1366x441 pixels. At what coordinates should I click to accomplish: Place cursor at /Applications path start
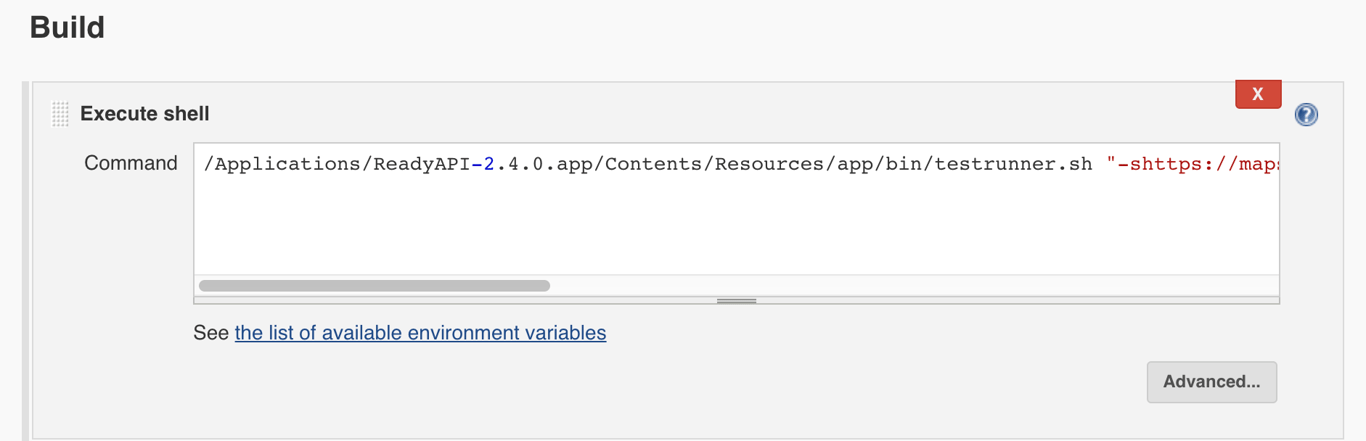click(x=206, y=164)
